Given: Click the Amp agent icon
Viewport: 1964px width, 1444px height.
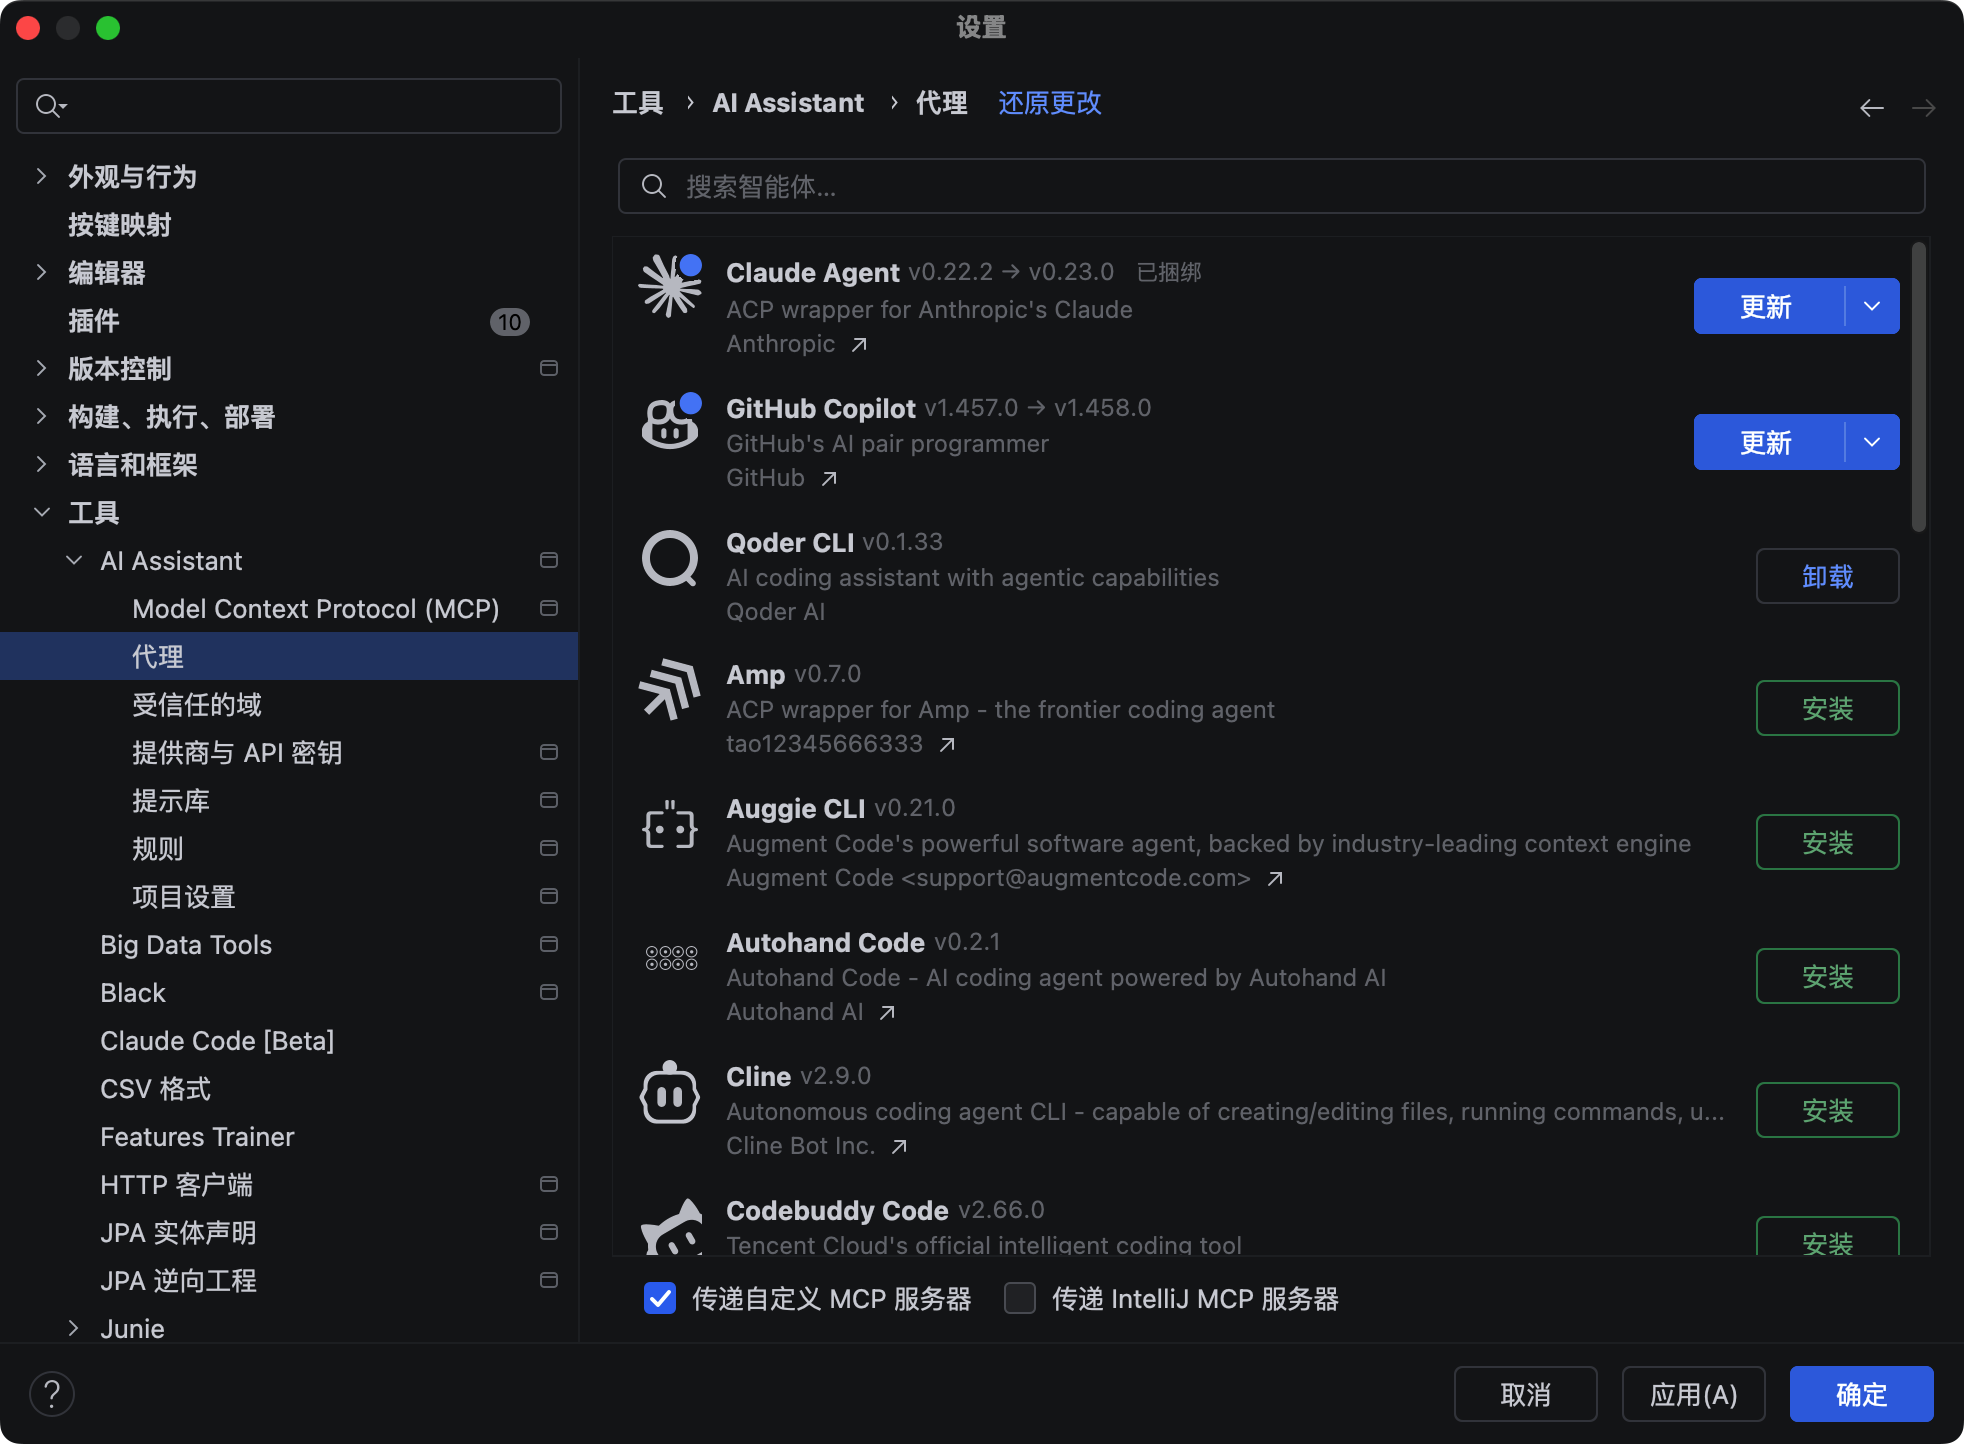Looking at the screenshot, I should 669,690.
